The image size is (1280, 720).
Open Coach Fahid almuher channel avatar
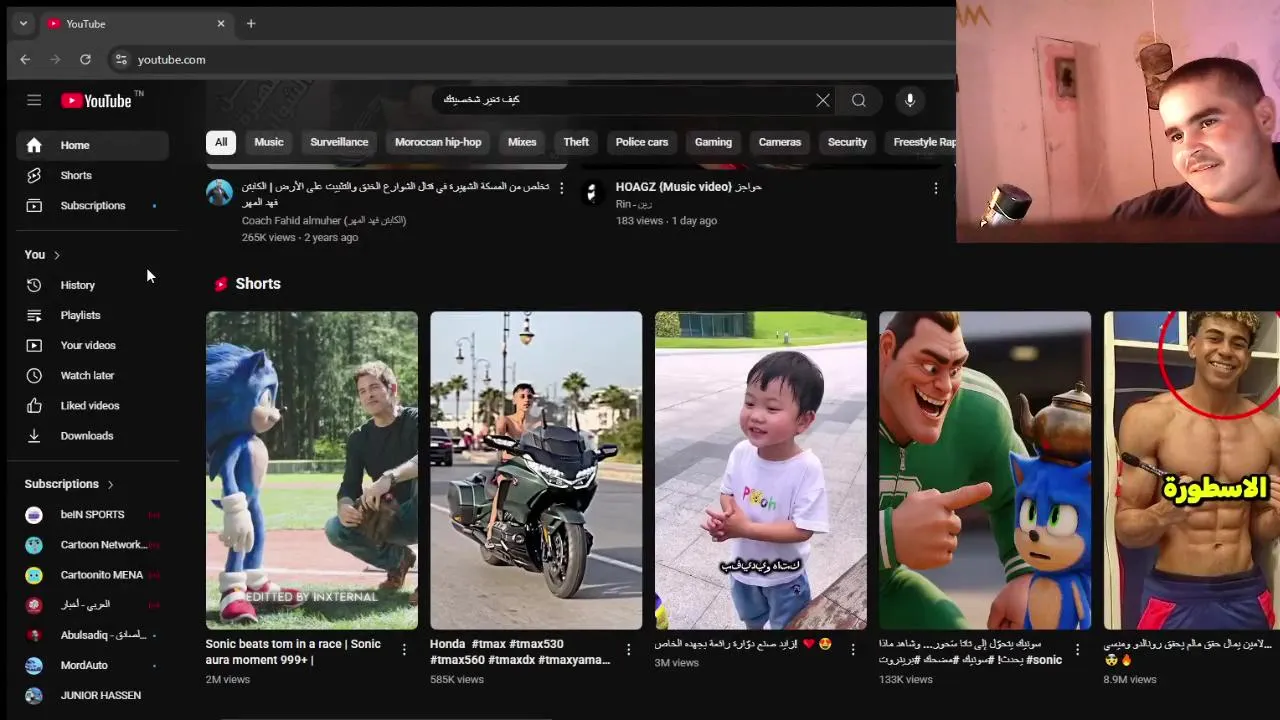(219, 192)
